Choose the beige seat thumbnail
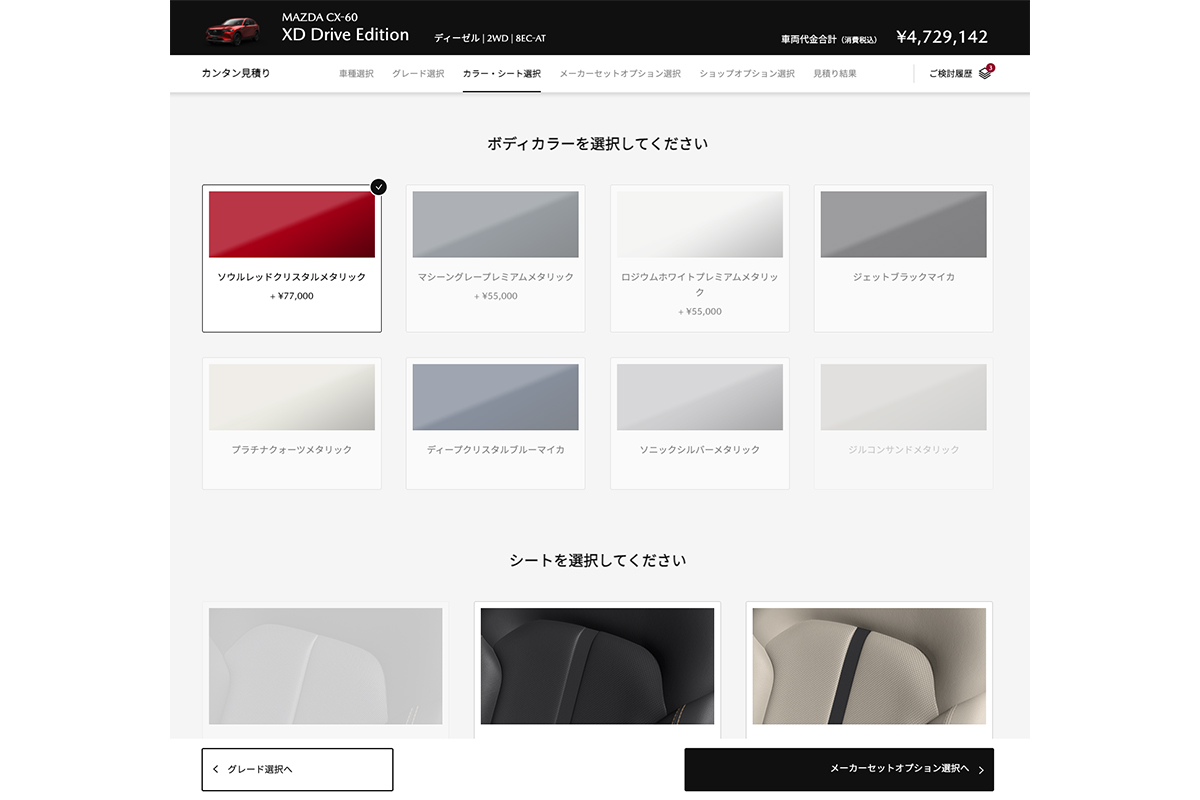Image resolution: width=1200 pixels, height=800 pixels. 869,666
